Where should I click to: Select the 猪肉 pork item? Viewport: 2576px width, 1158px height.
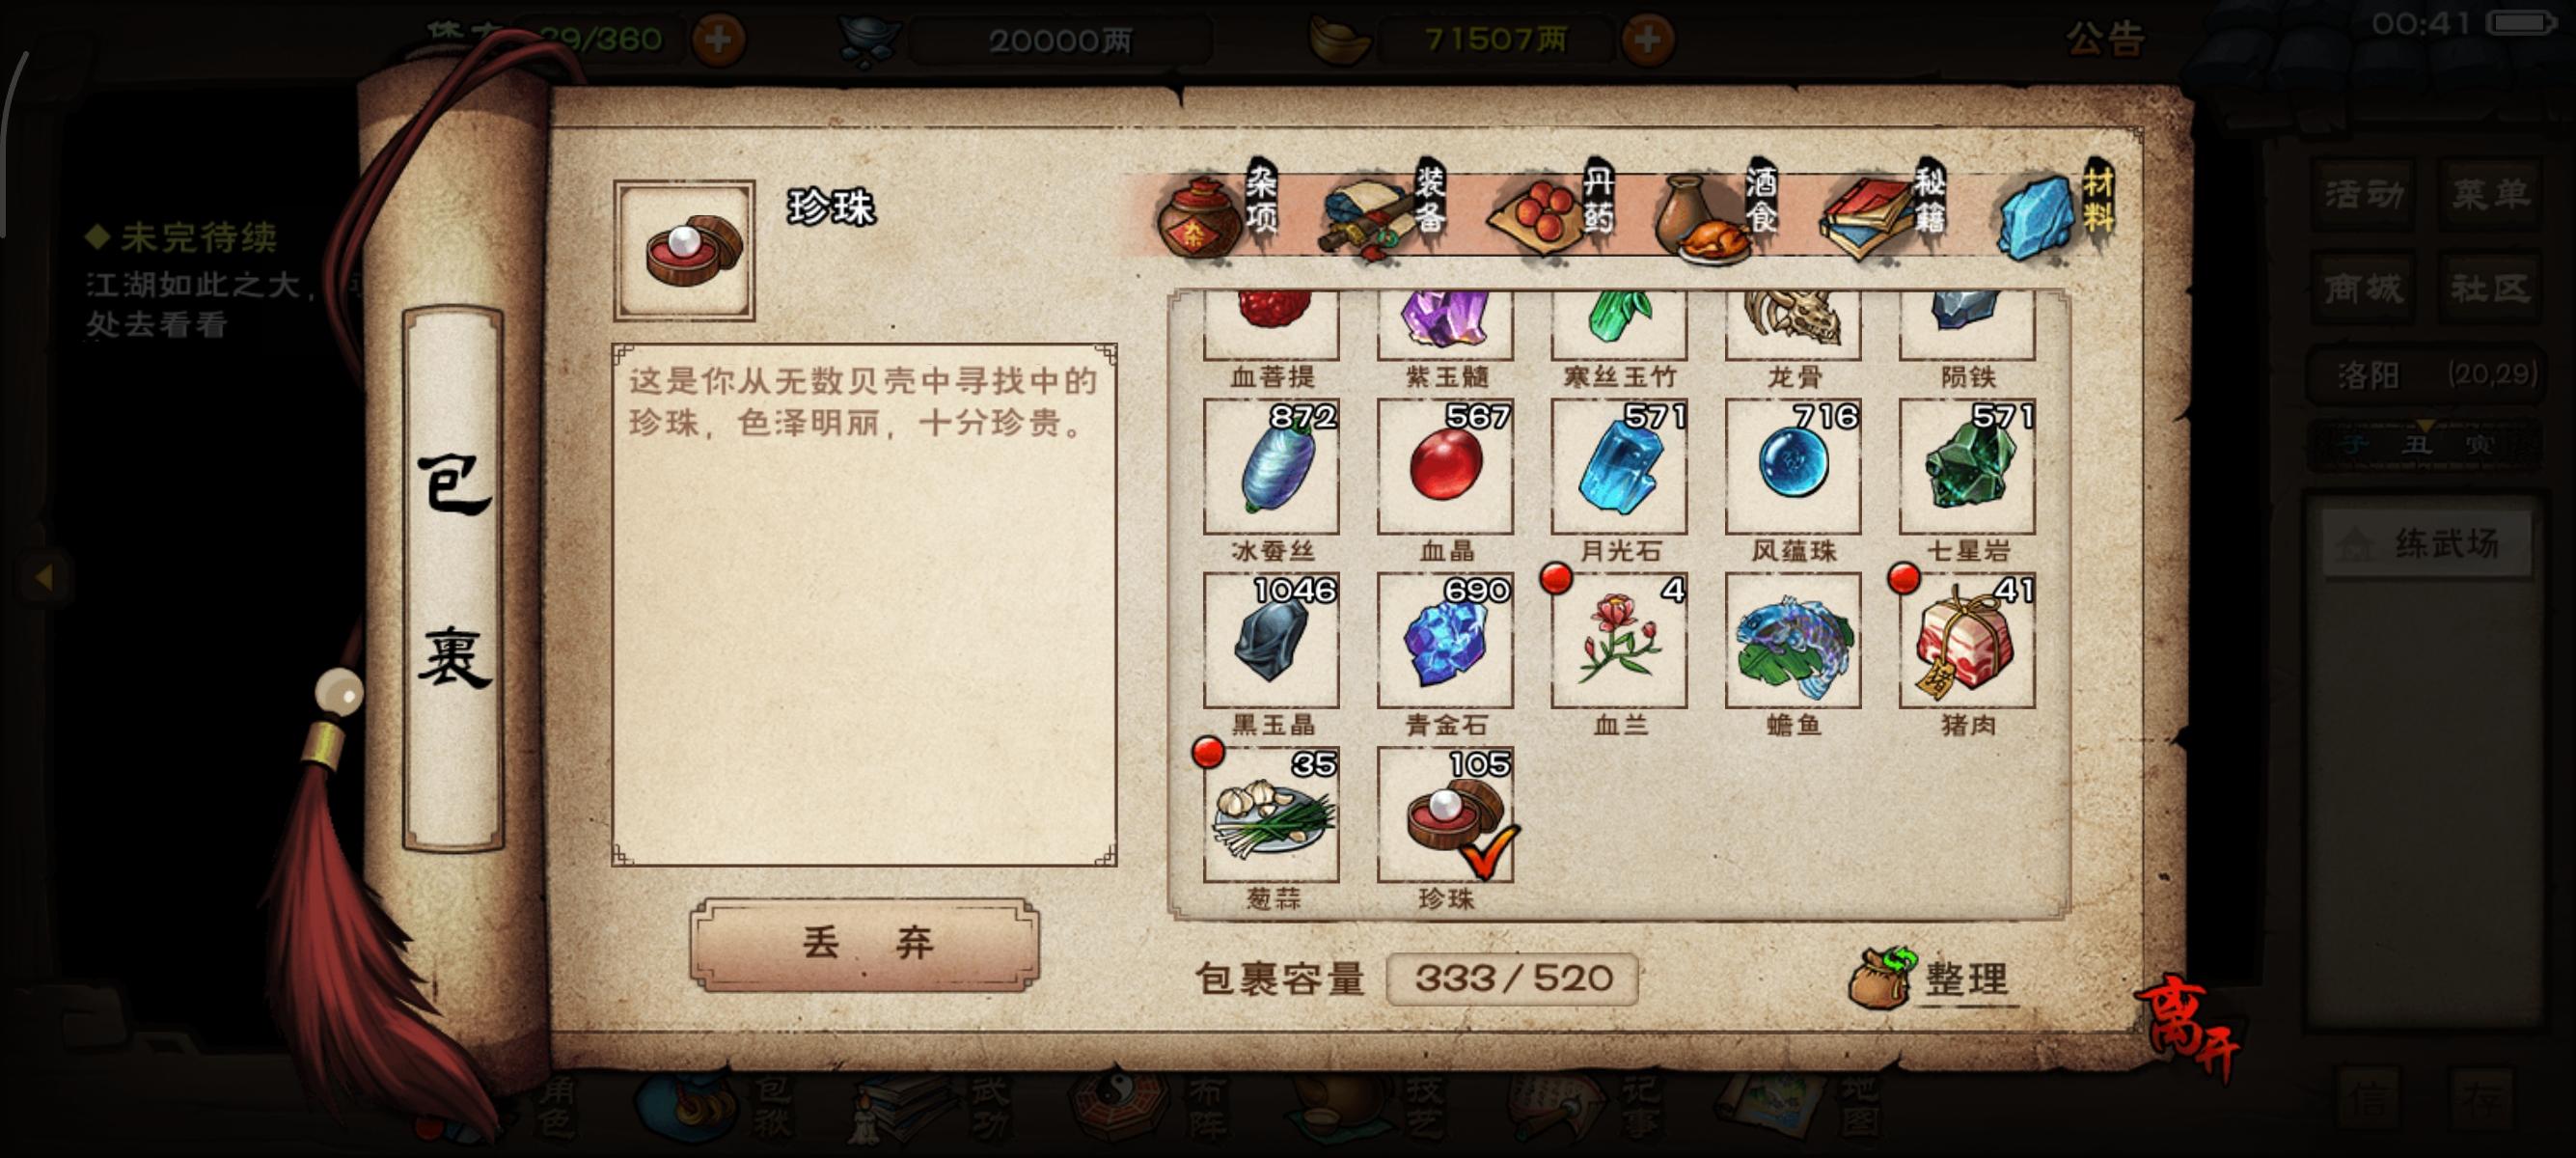point(1967,640)
